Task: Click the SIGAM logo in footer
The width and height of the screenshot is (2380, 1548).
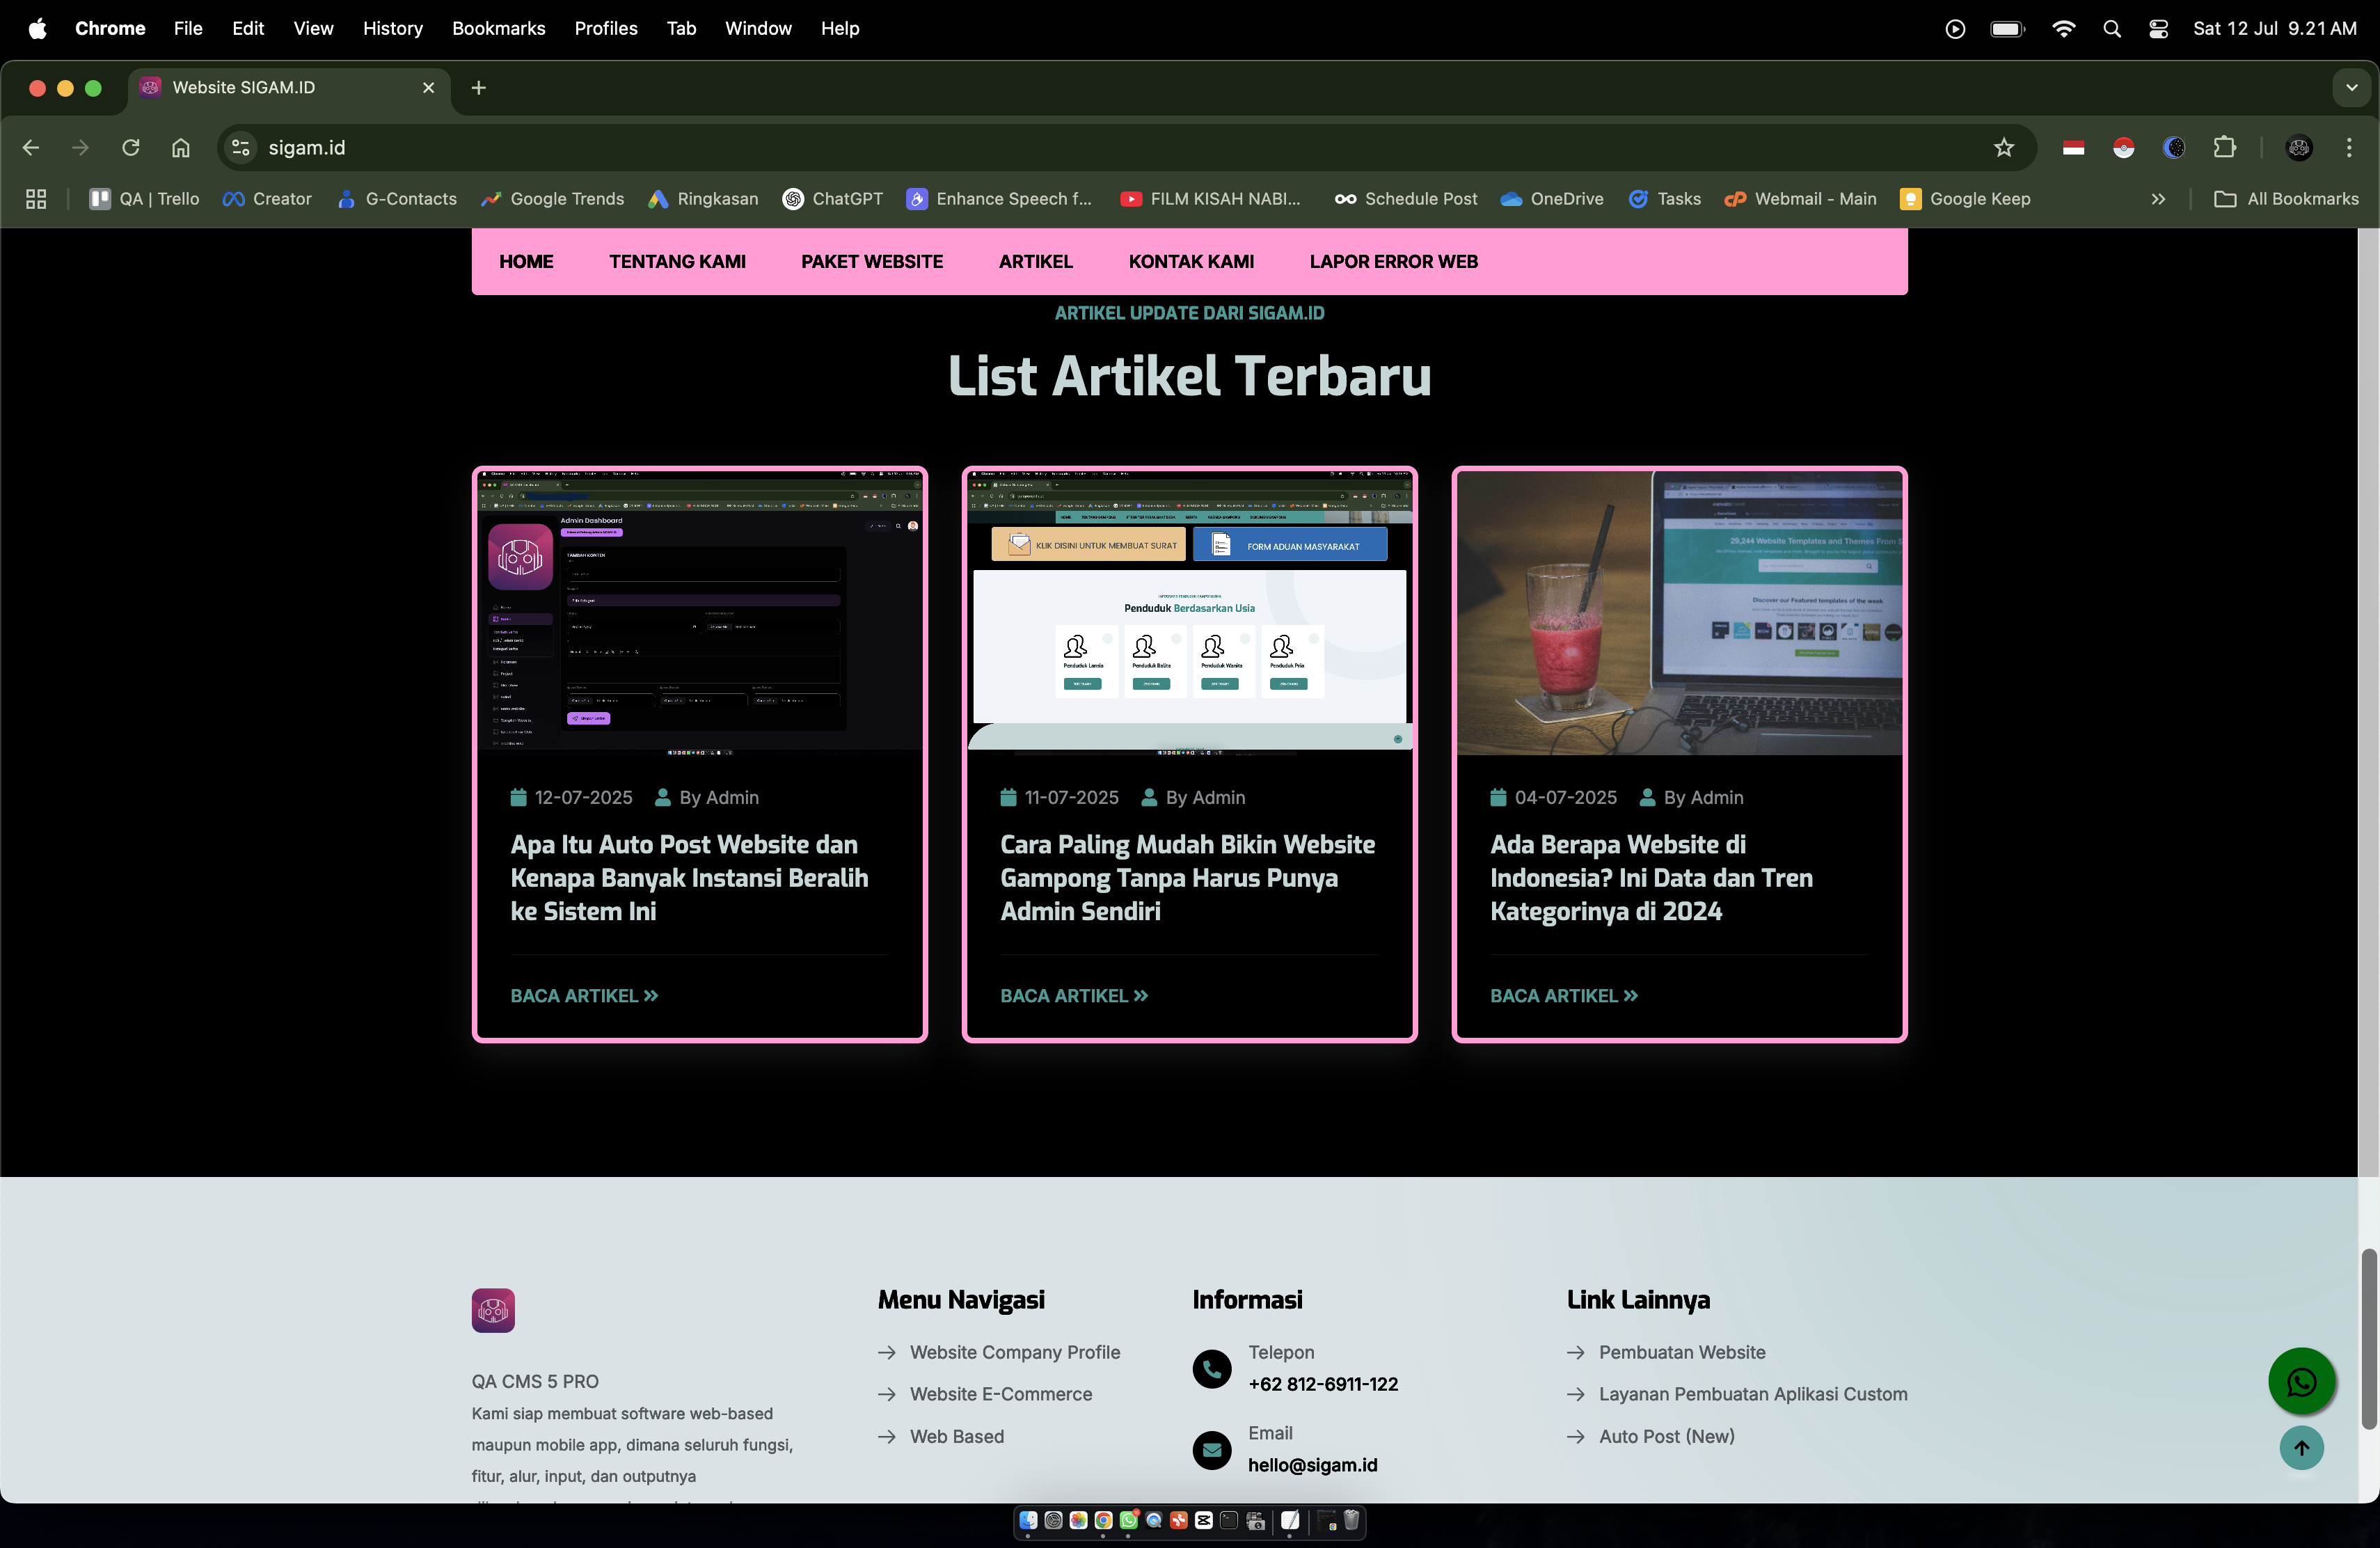Action: (x=493, y=1310)
